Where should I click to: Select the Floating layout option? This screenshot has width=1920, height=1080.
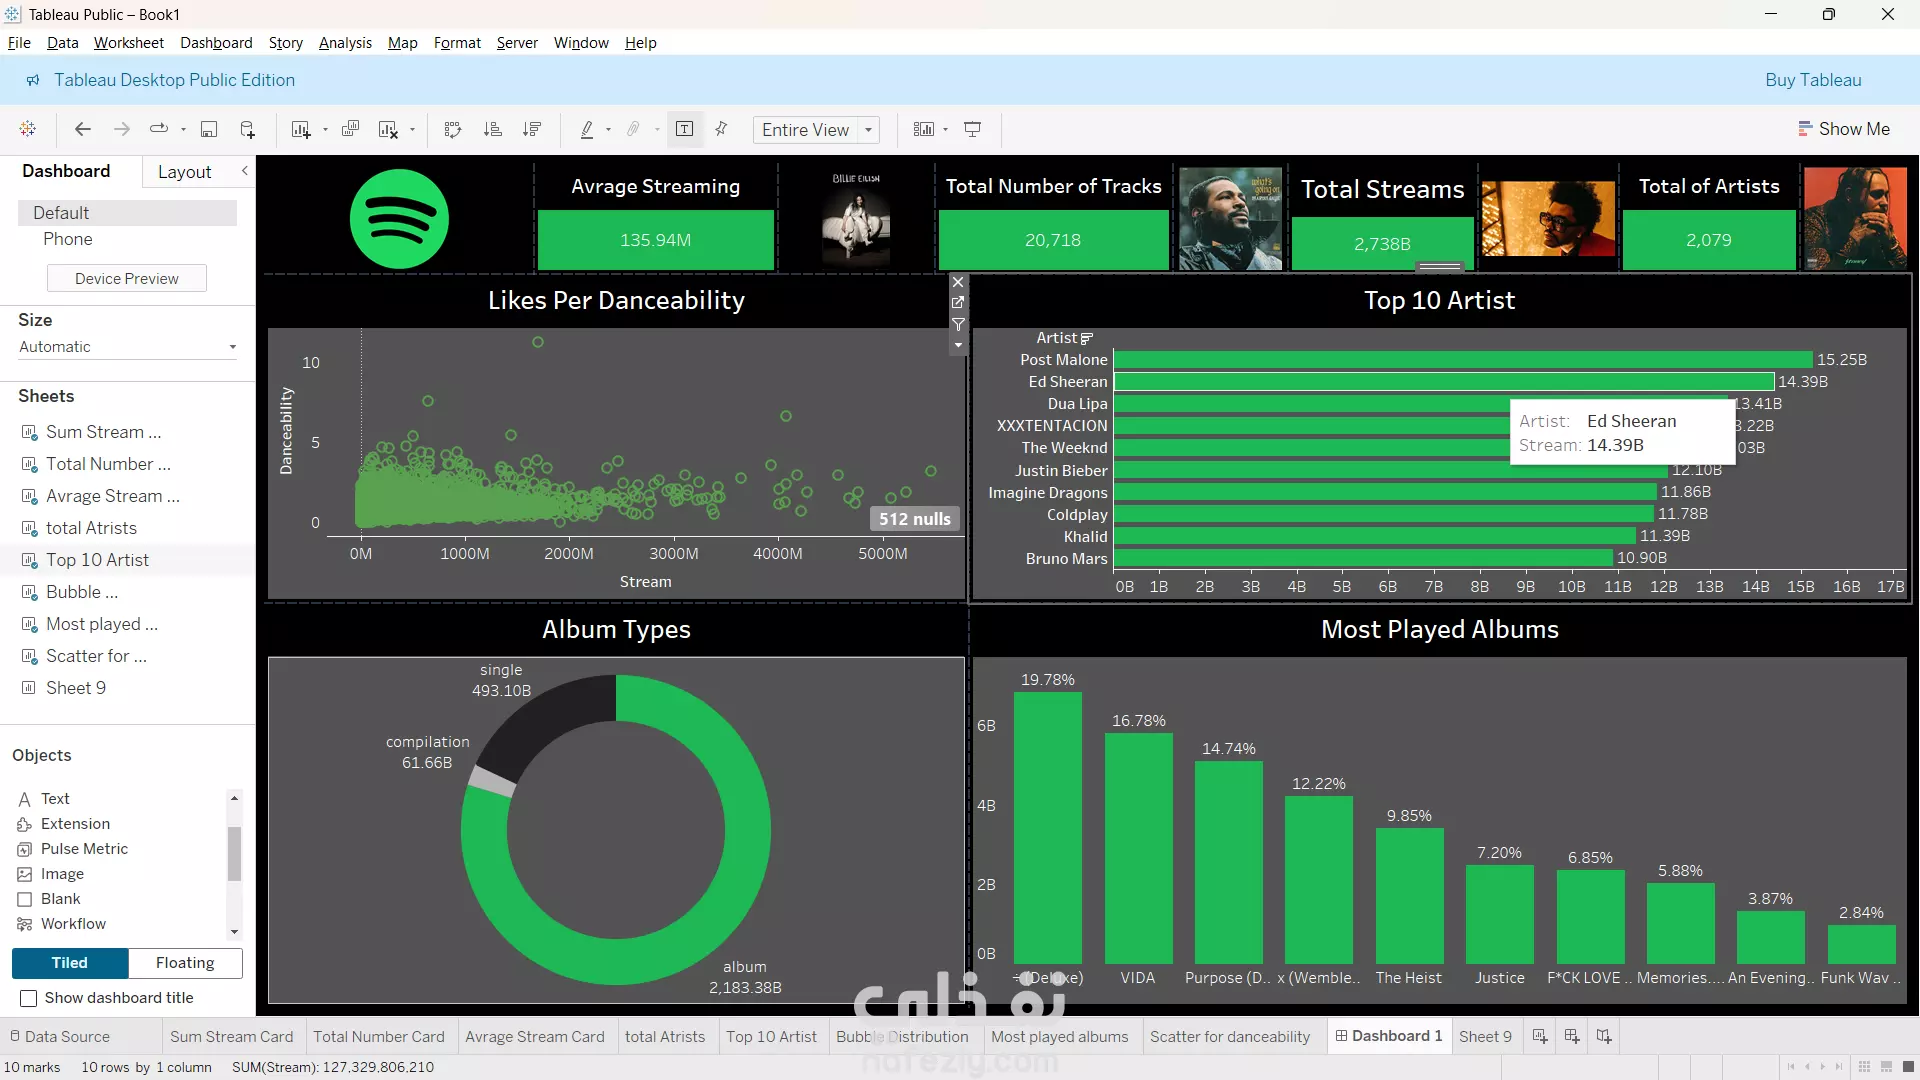185,963
